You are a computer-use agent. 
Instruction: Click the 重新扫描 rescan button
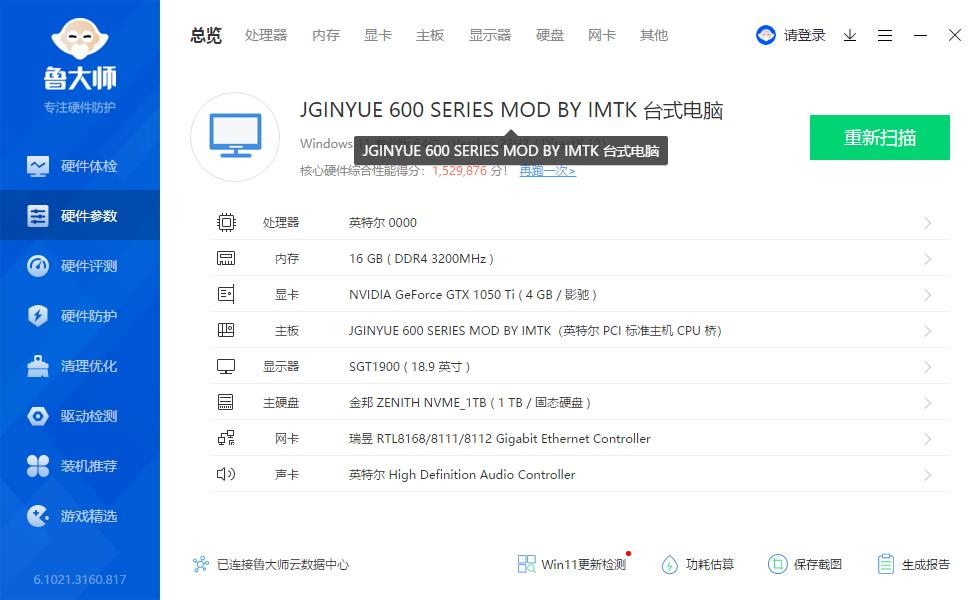(x=879, y=137)
